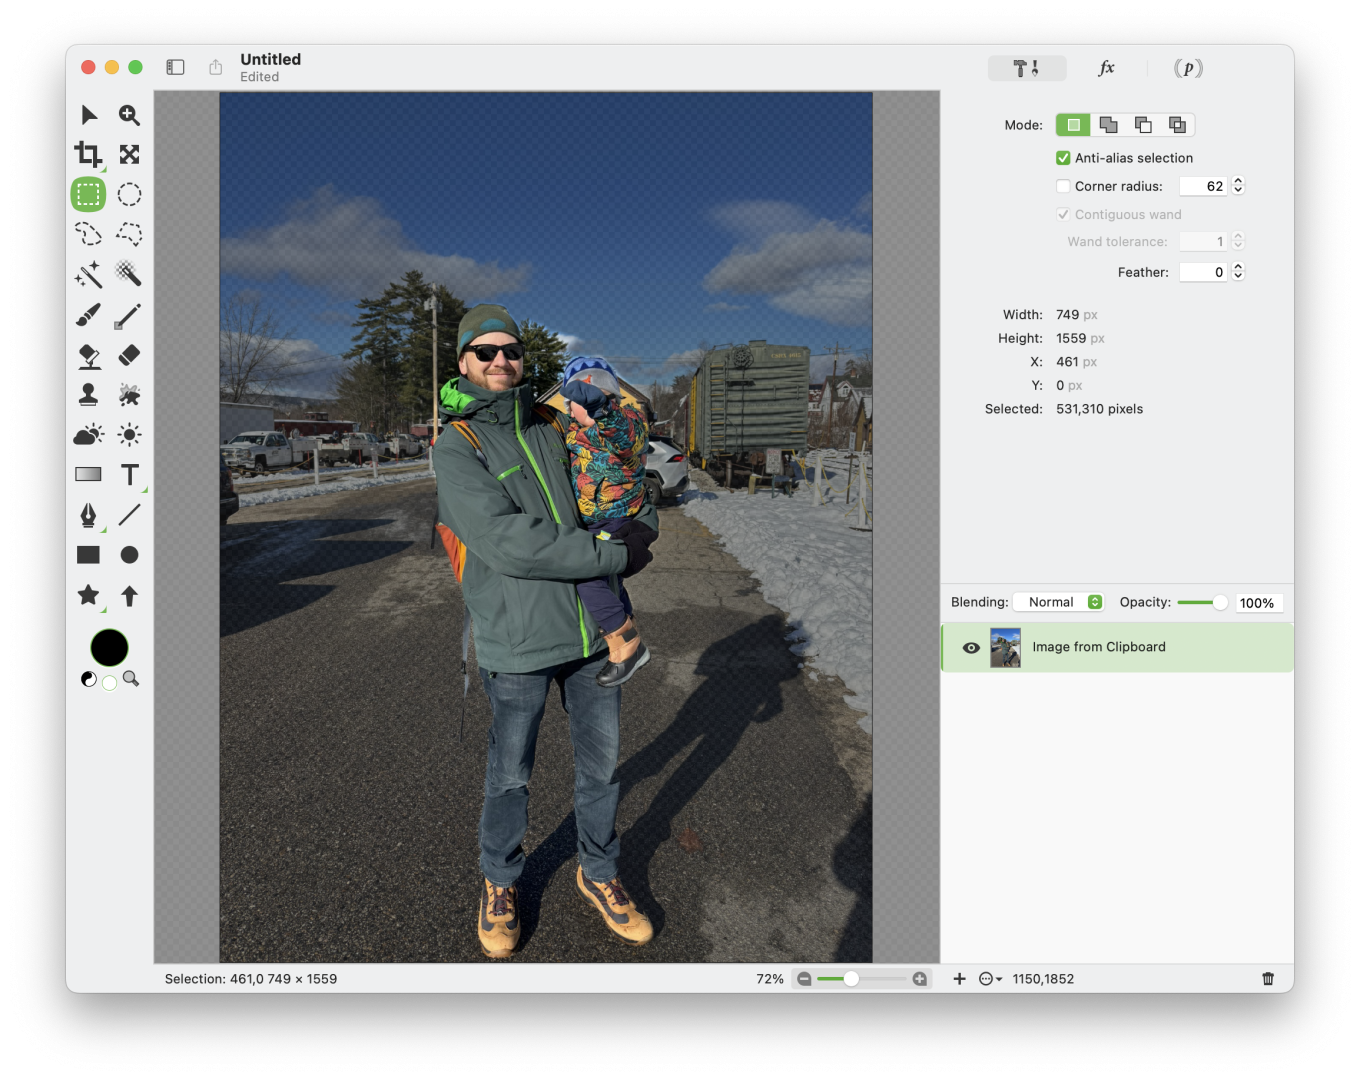This screenshot has width=1360, height=1080.
Task: Enable the Corner radius checkbox
Action: coord(1063,186)
